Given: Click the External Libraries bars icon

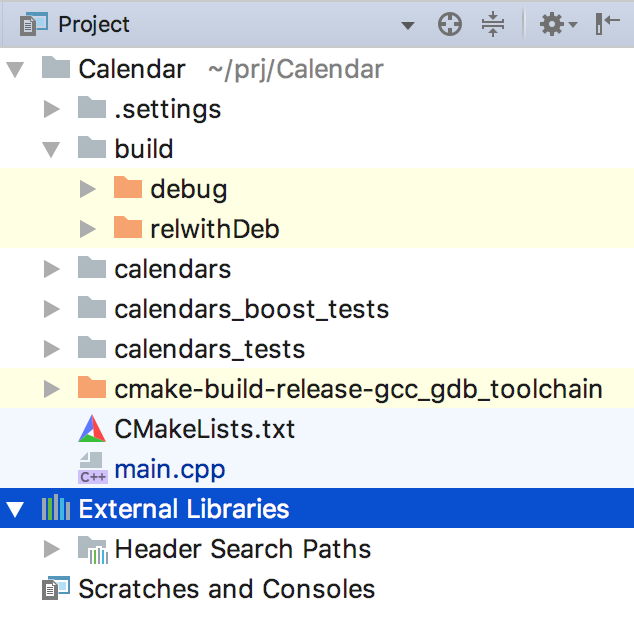Looking at the screenshot, I should pyautogui.click(x=56, y=508).
